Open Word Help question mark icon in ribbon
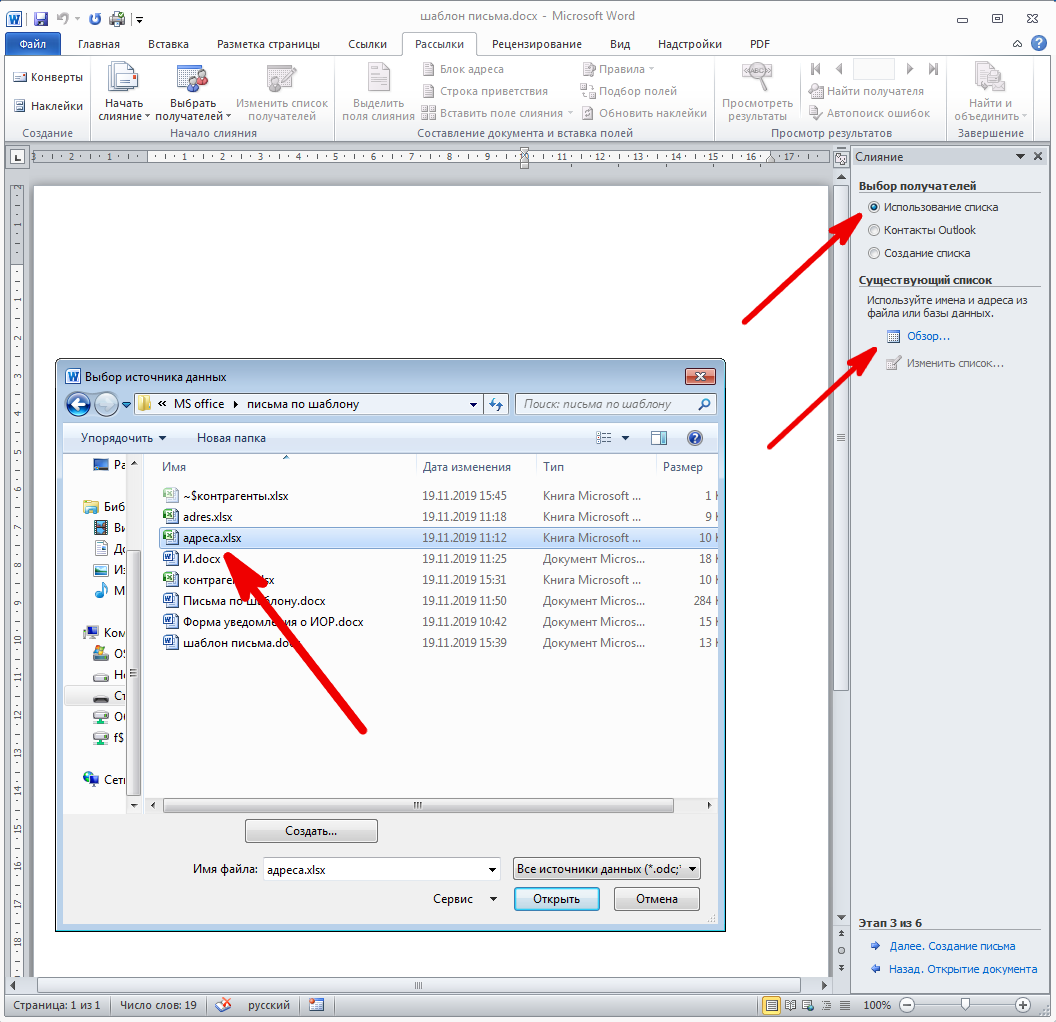This screenshot has height=1022, width=1056. [1039, 44]
